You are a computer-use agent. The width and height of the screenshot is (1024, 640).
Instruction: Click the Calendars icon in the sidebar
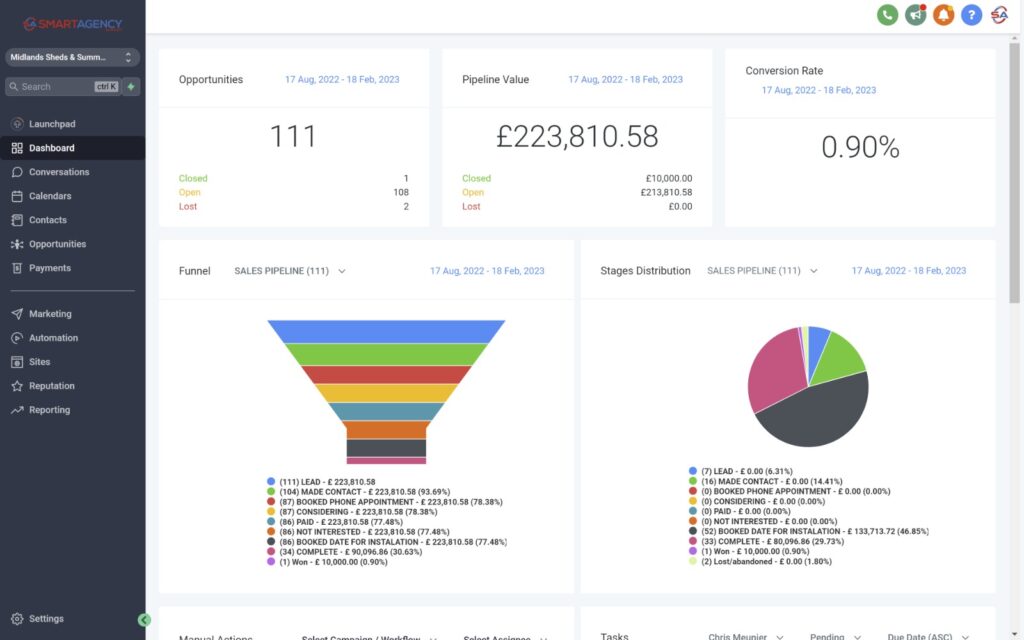[17, 196]
